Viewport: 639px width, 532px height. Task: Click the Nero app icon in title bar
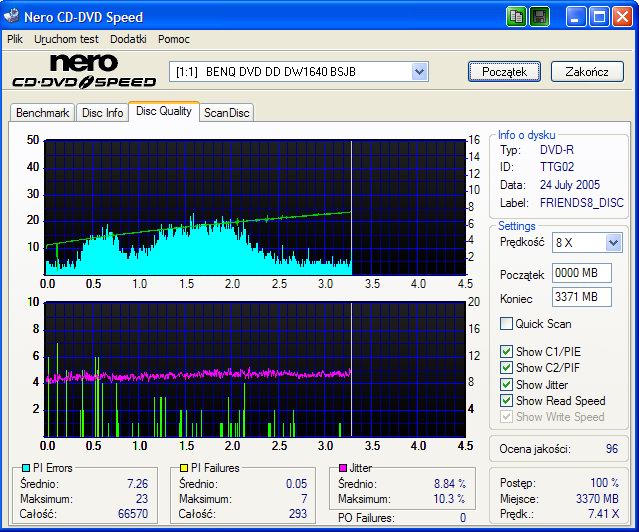11,16
